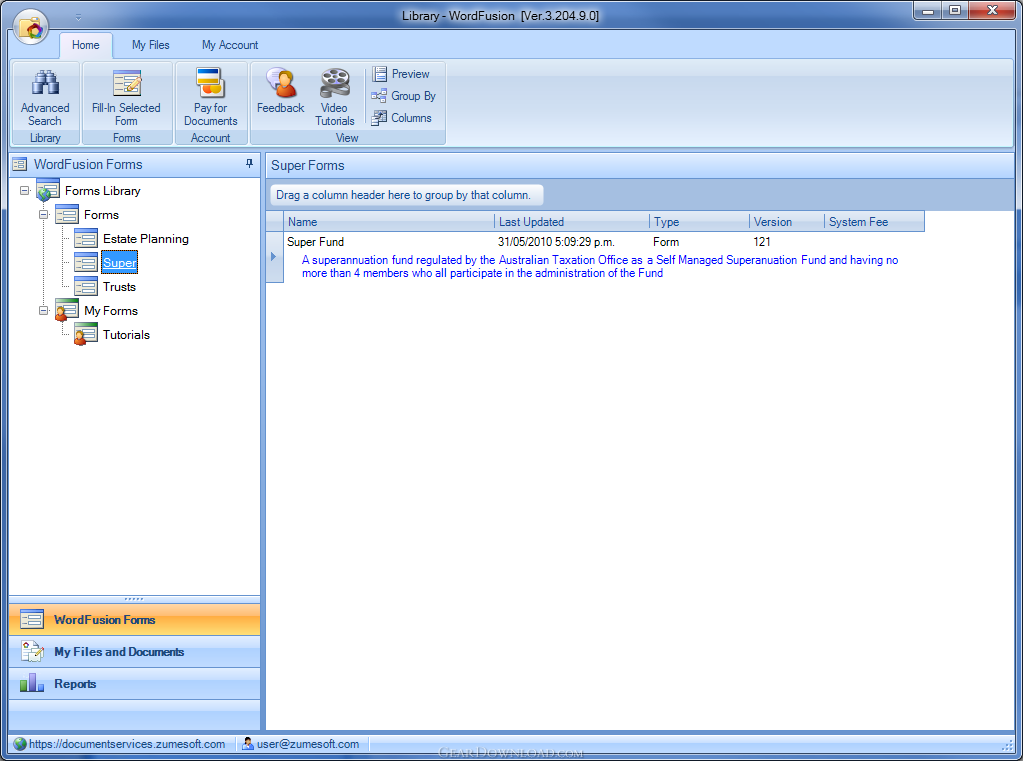Toggle the Group By panel option
Viewport: 1023px width, 761px height.
(x=403, y=96)
